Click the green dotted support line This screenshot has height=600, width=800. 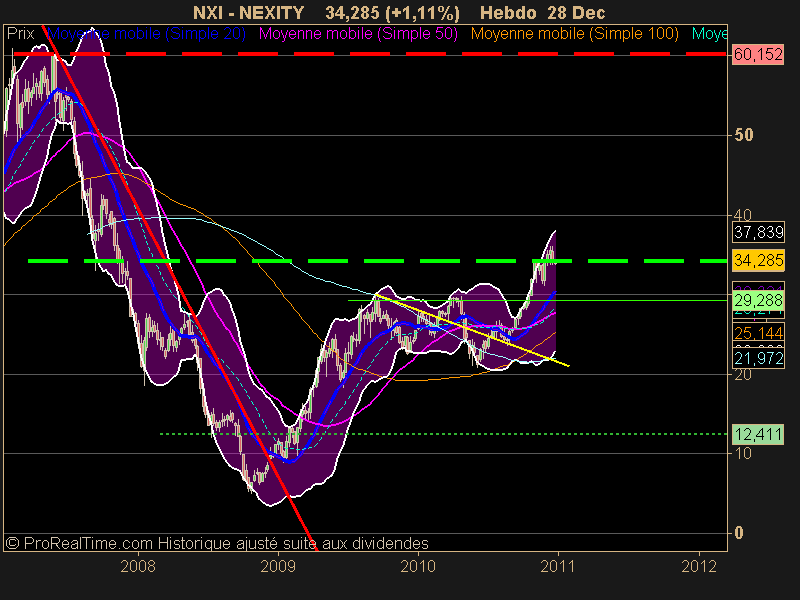pyautogui.click(x=443, y=434)
